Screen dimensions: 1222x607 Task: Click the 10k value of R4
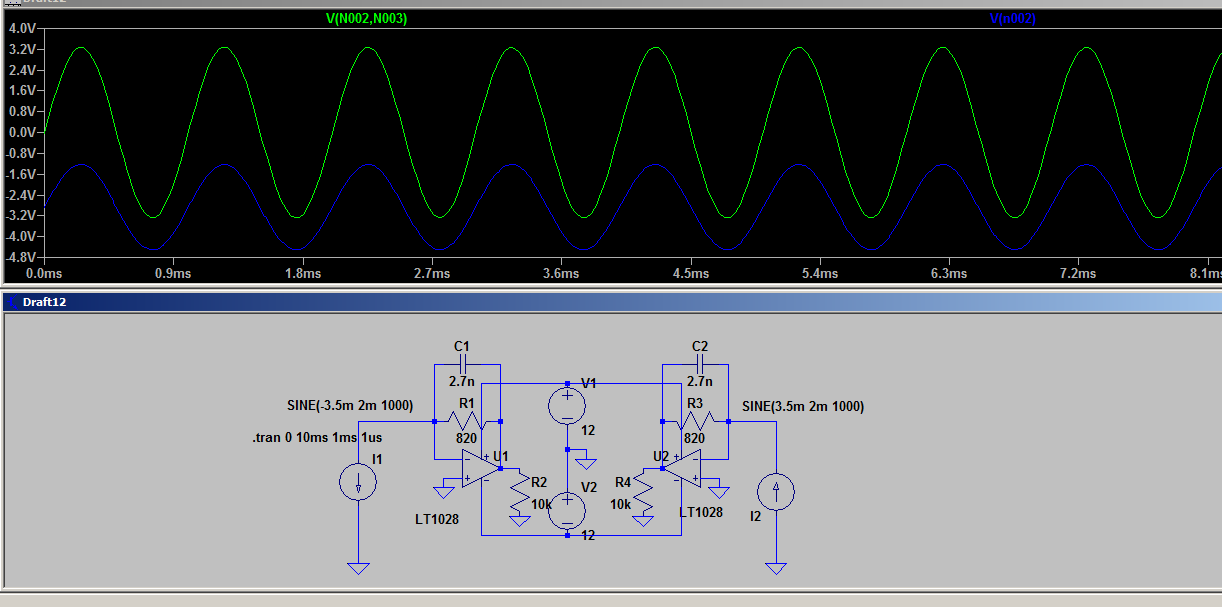621,505
